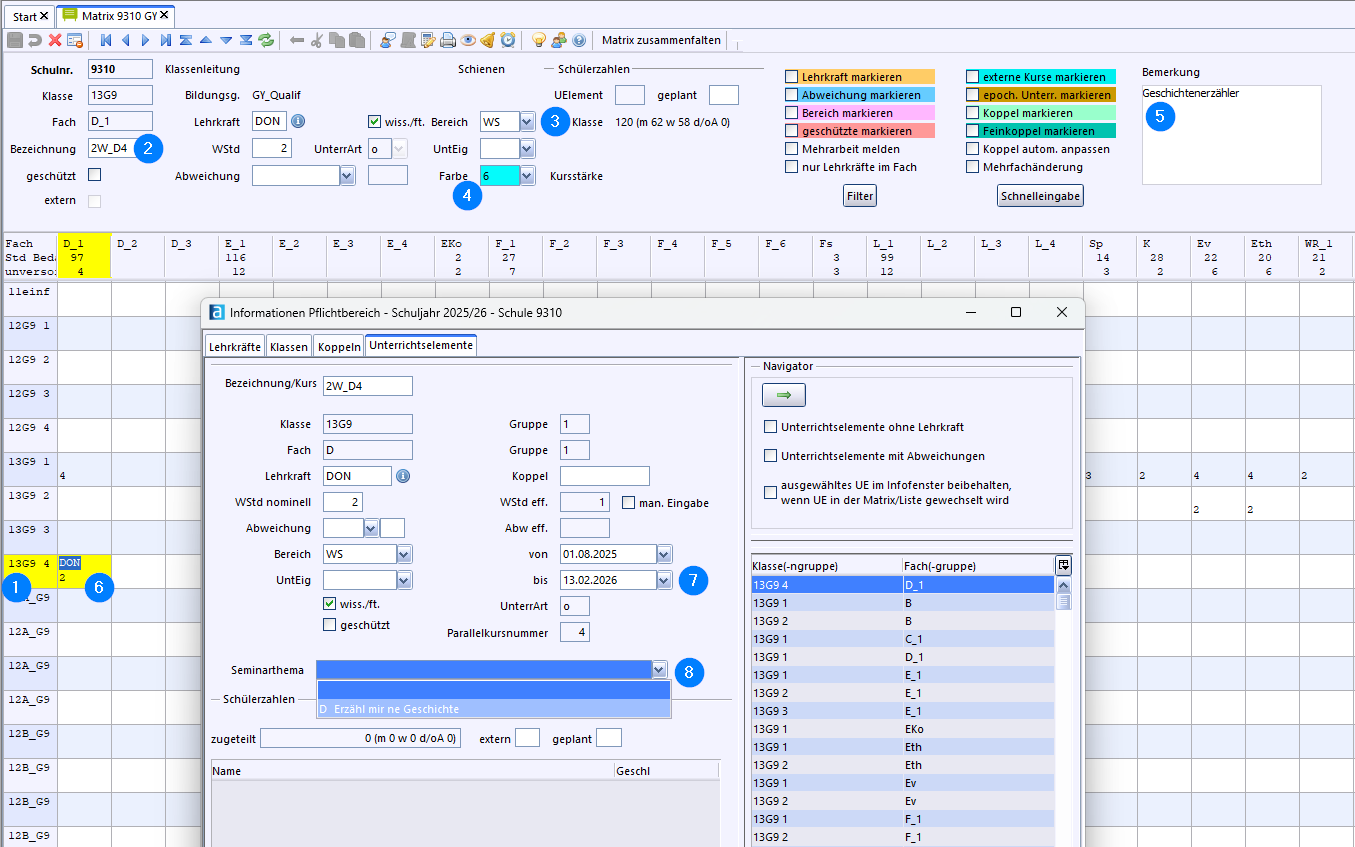This screenshot has width=1355, height=847.
Task: Enable the Feinkoppel markieren checkbox
Action: [x=972, y=131]
